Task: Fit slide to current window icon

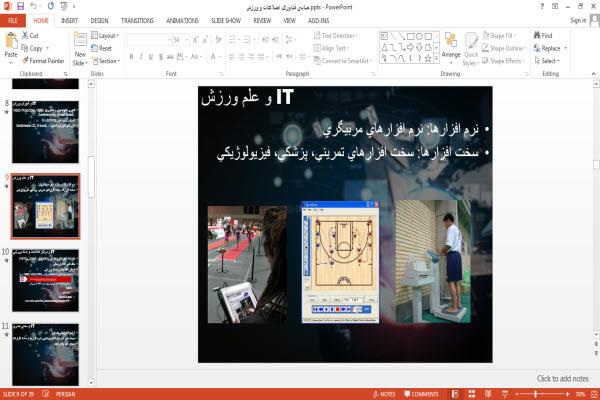Action: coord(594,394)
